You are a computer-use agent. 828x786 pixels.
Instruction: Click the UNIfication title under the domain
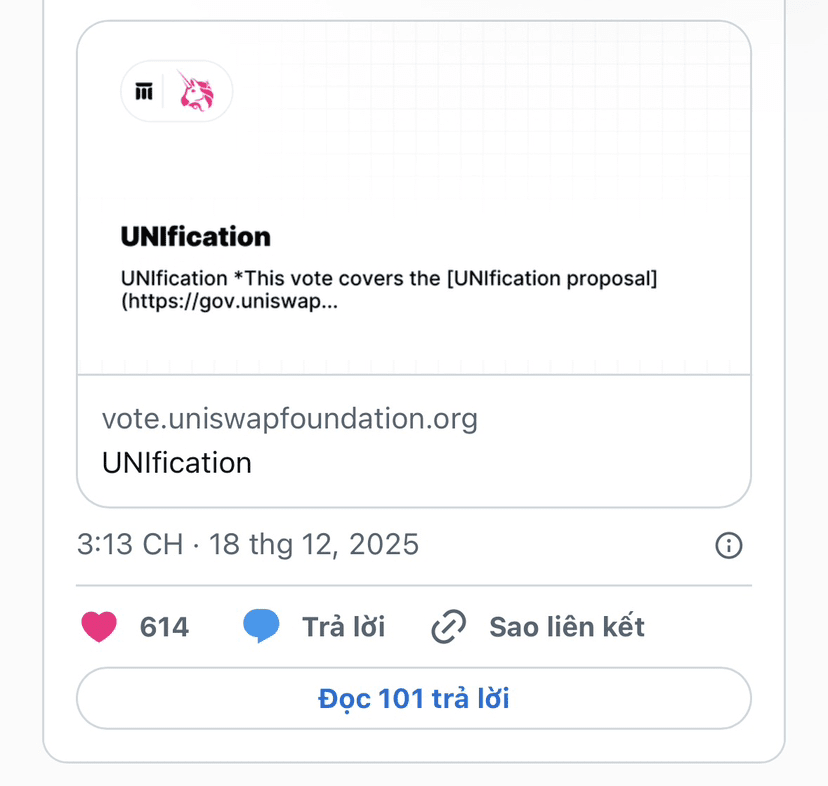coord(176,463)
